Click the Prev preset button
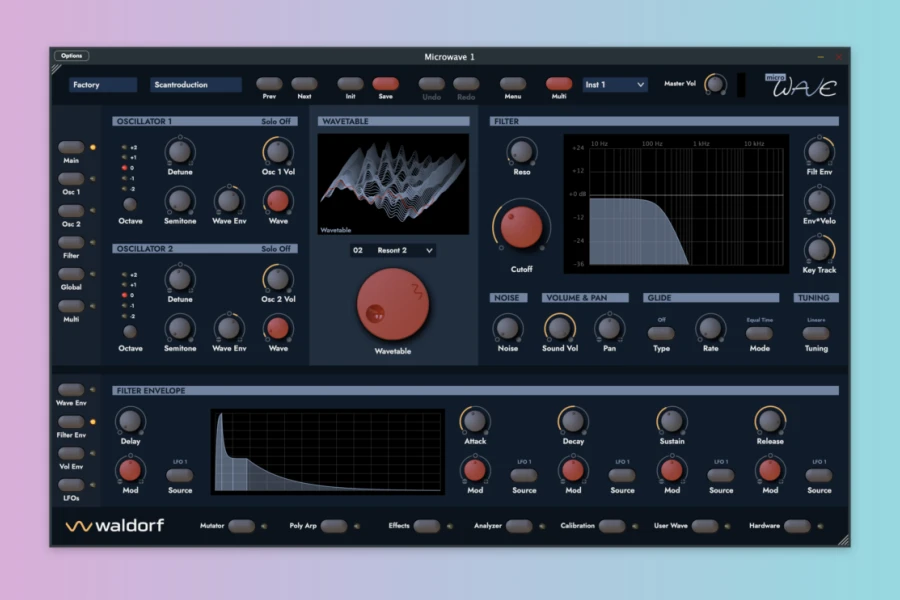 [269, 84]
